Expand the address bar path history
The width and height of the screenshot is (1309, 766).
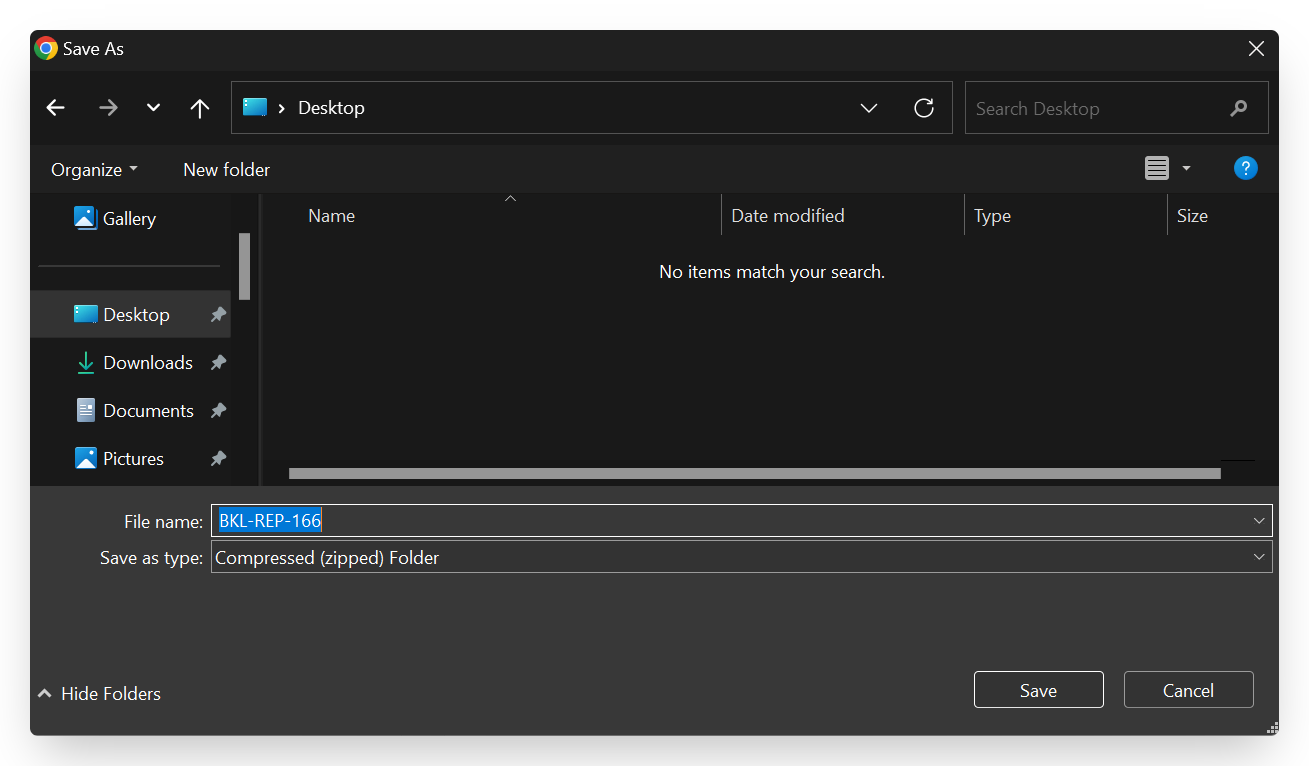(x=869, y=108)
